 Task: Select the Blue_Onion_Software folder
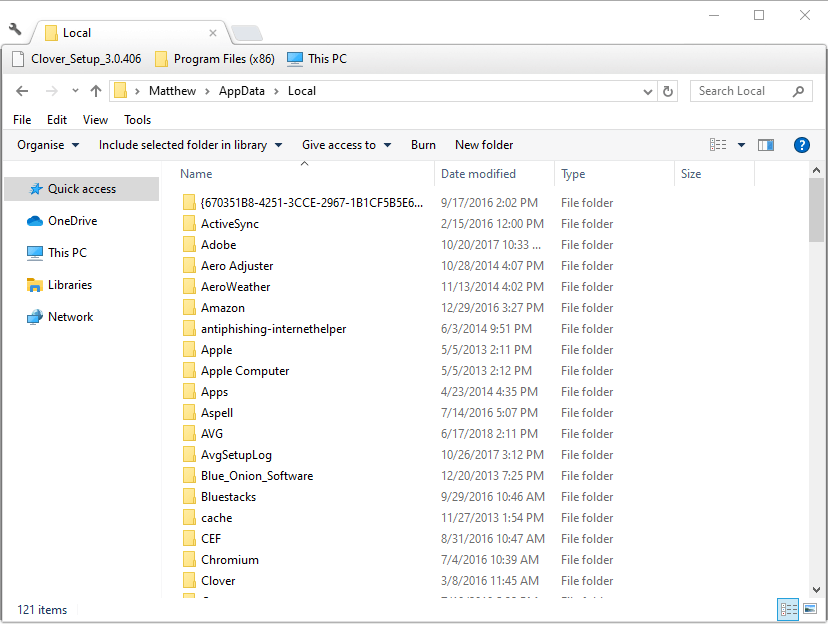[257, 476]
